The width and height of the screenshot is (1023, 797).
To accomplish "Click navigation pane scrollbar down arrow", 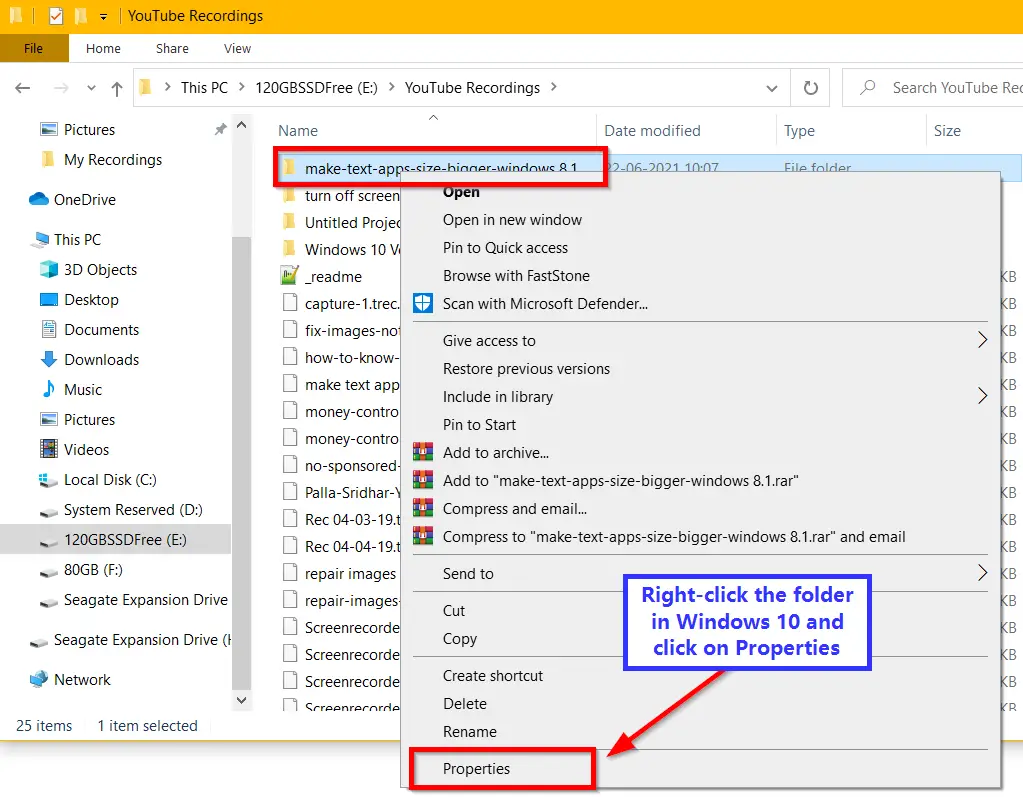I will (x=241, y=700).
